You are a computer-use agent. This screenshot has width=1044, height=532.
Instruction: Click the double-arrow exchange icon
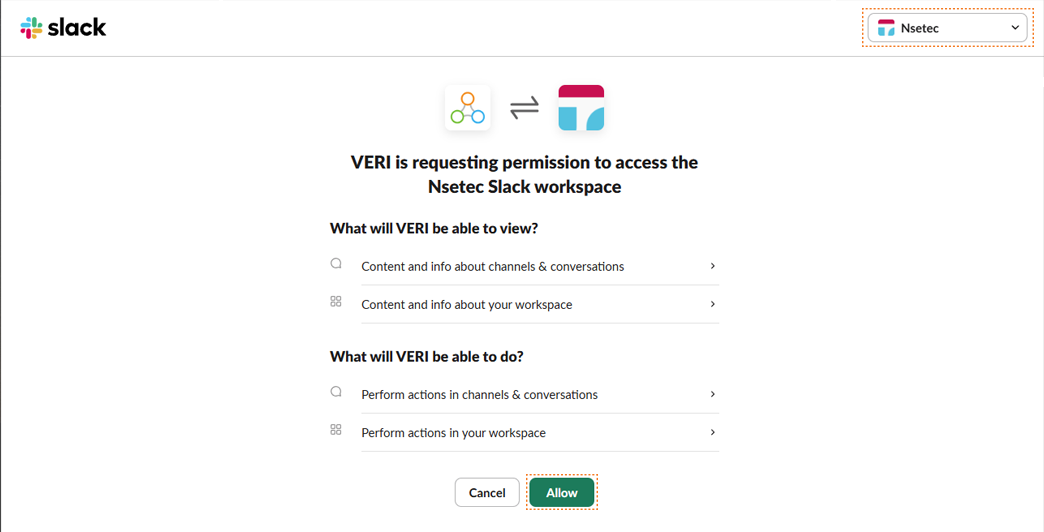[x=524, y=108]
